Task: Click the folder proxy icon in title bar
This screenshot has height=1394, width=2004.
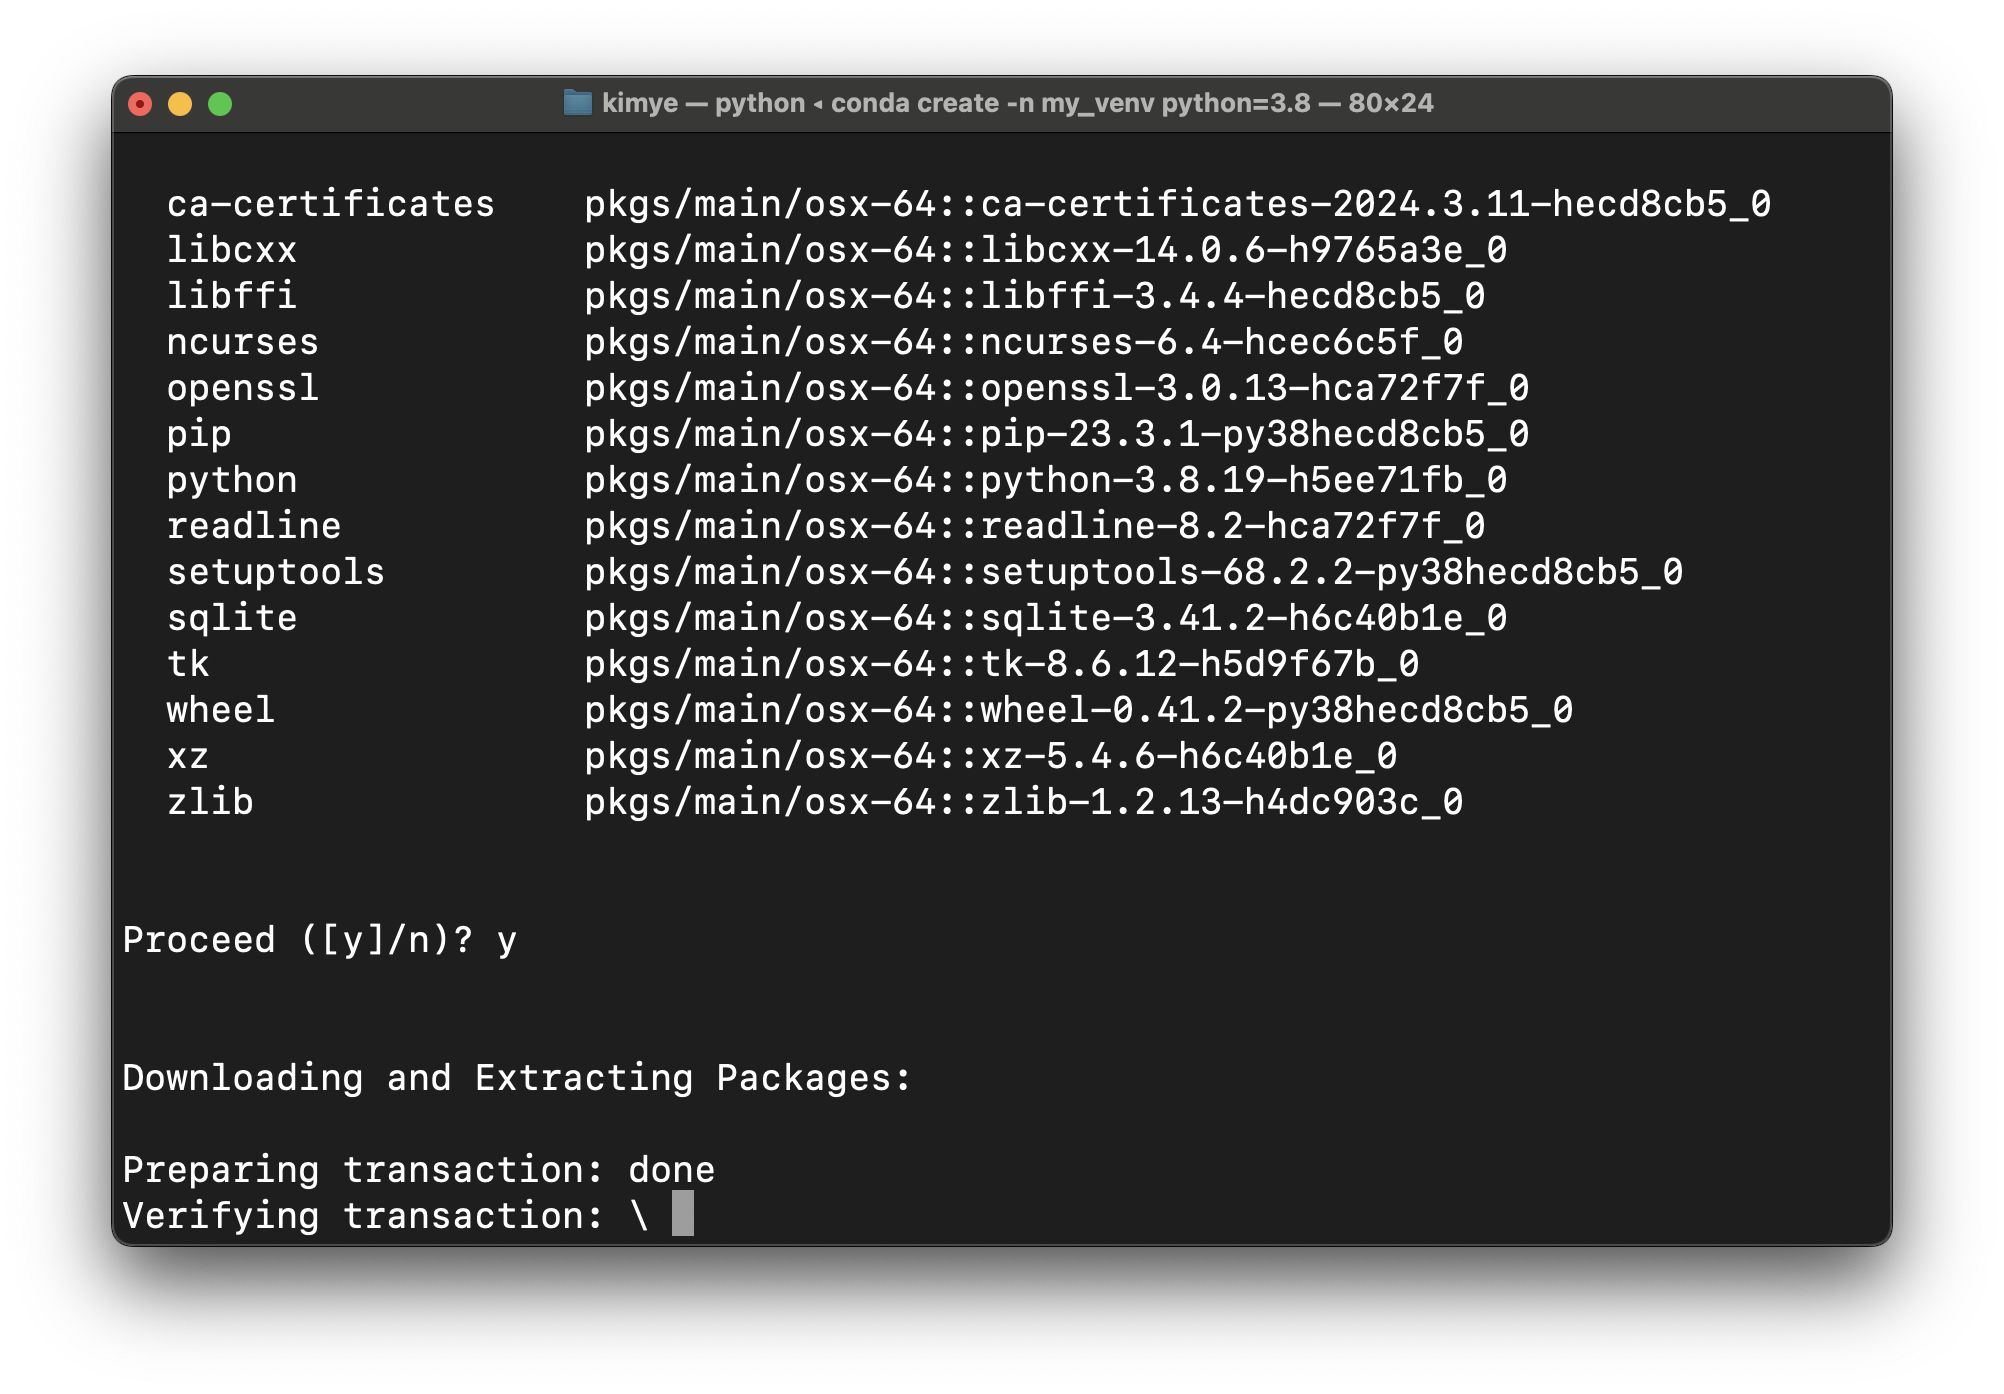Action: (577, 103)
